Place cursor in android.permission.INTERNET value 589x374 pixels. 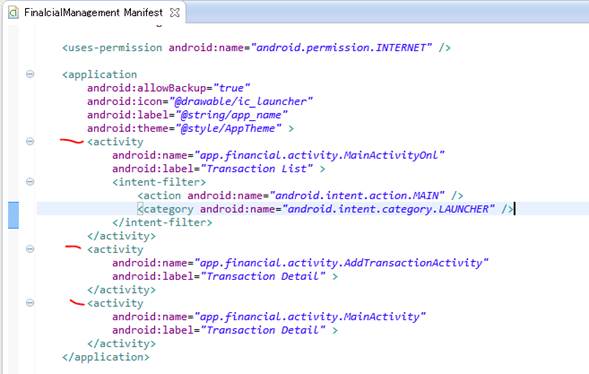click(x=341, y=48)
